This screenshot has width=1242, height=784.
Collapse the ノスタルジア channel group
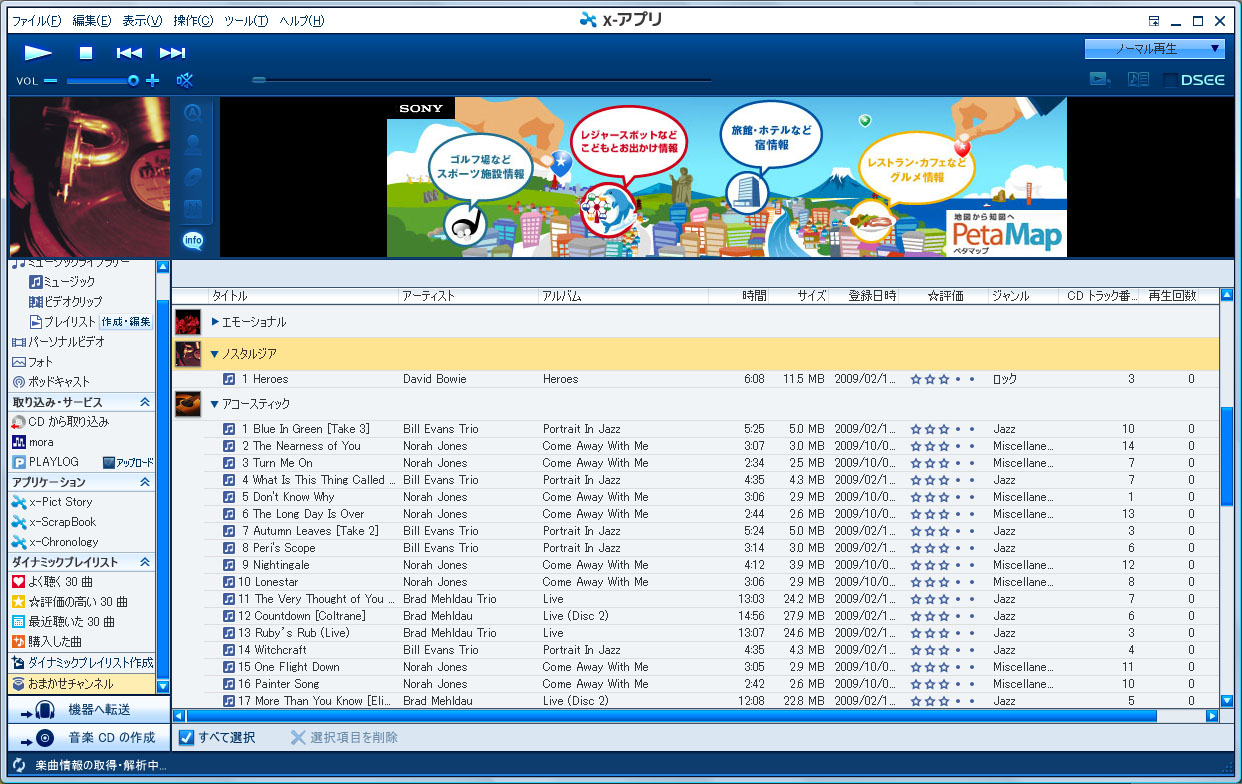pyautogui.click(x=215, y=354)
